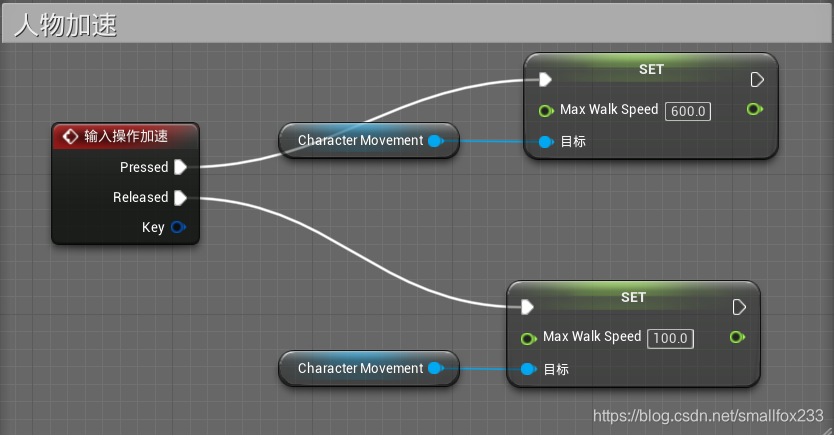Click the Max Walk Speed input pin beside 600.0
This screenshot has height=435, width=834.
click(546, 111)
